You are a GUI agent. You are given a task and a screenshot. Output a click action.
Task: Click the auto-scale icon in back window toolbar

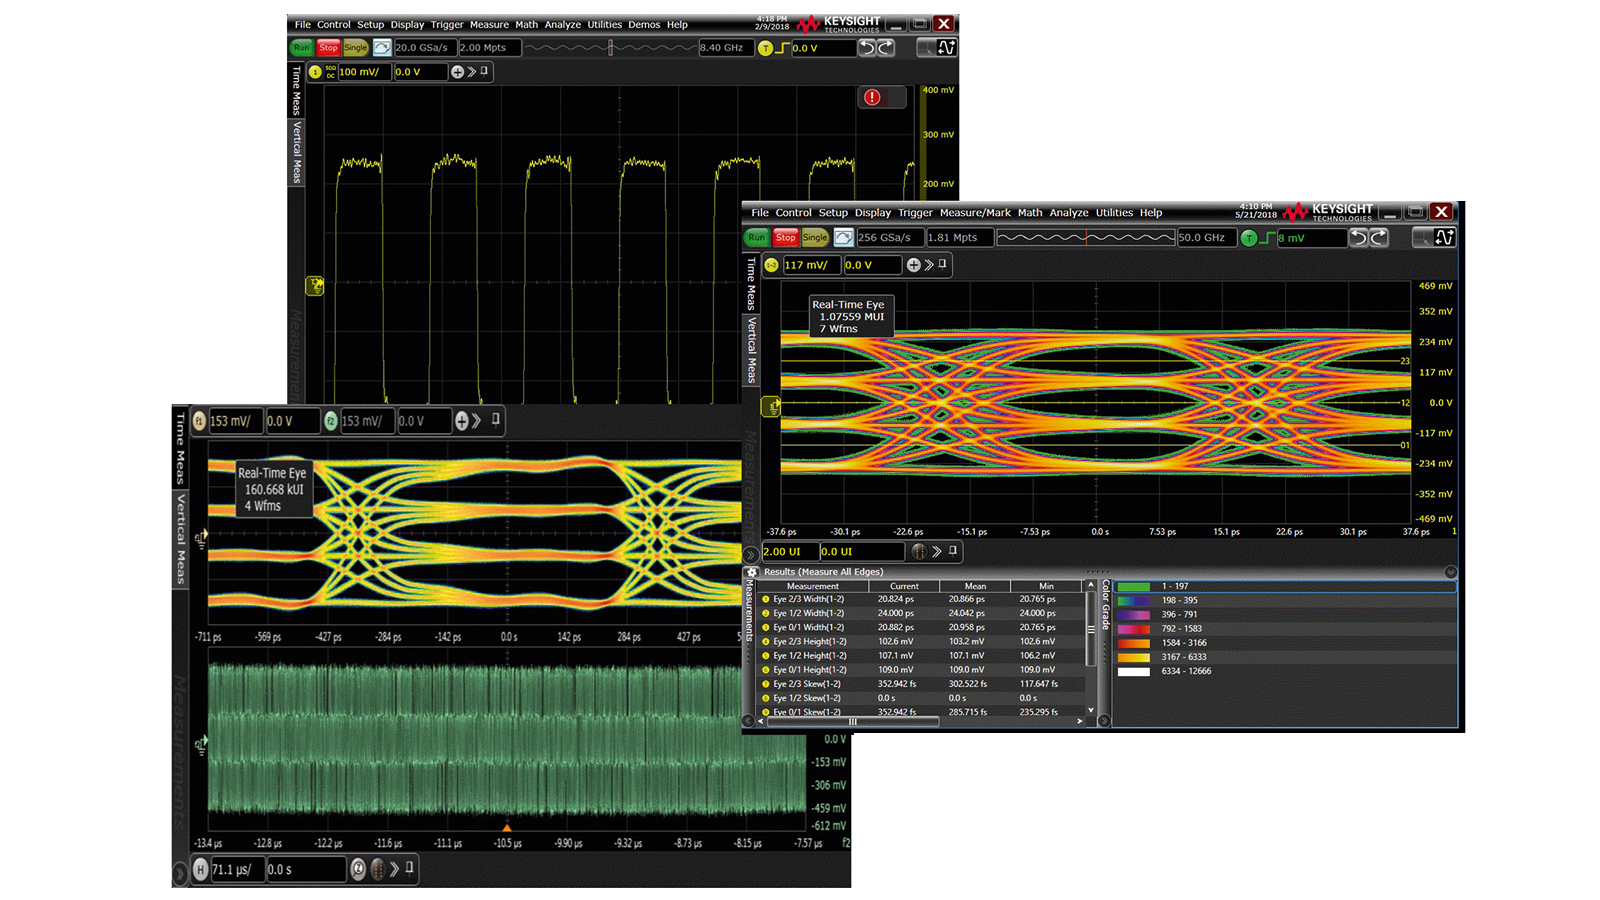click(382, 47)
